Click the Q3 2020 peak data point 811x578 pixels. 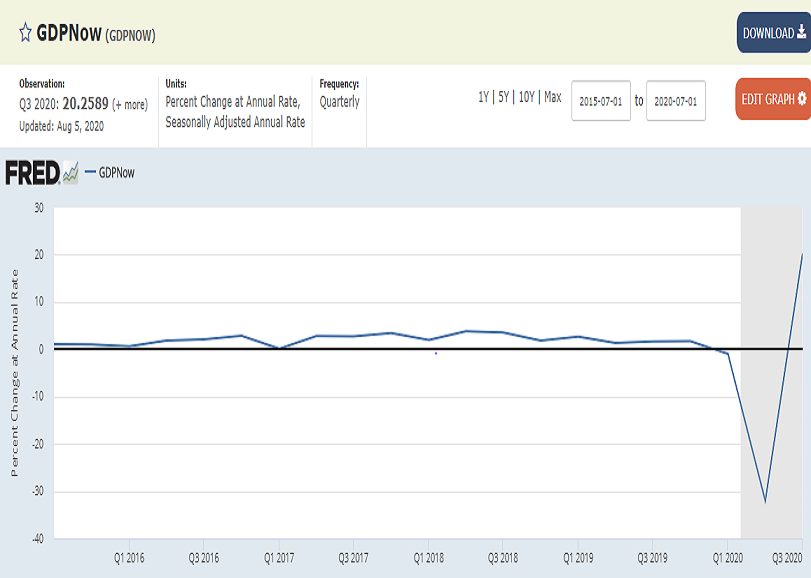coord(802,254)
